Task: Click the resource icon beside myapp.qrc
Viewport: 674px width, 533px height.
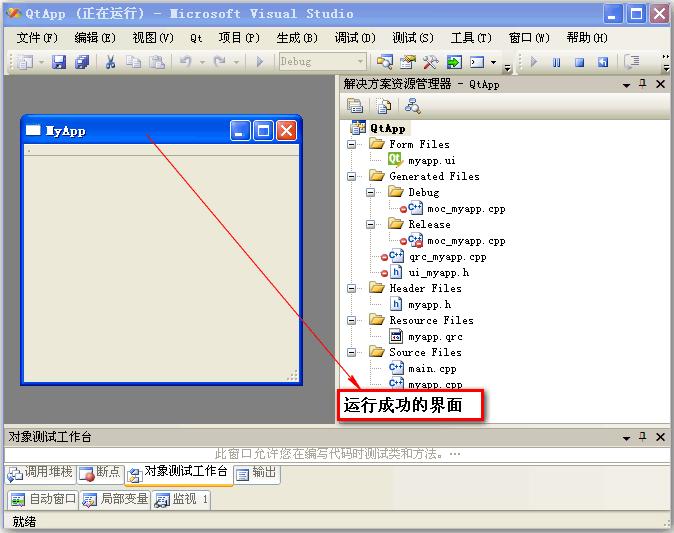Action: pos(396,336)
